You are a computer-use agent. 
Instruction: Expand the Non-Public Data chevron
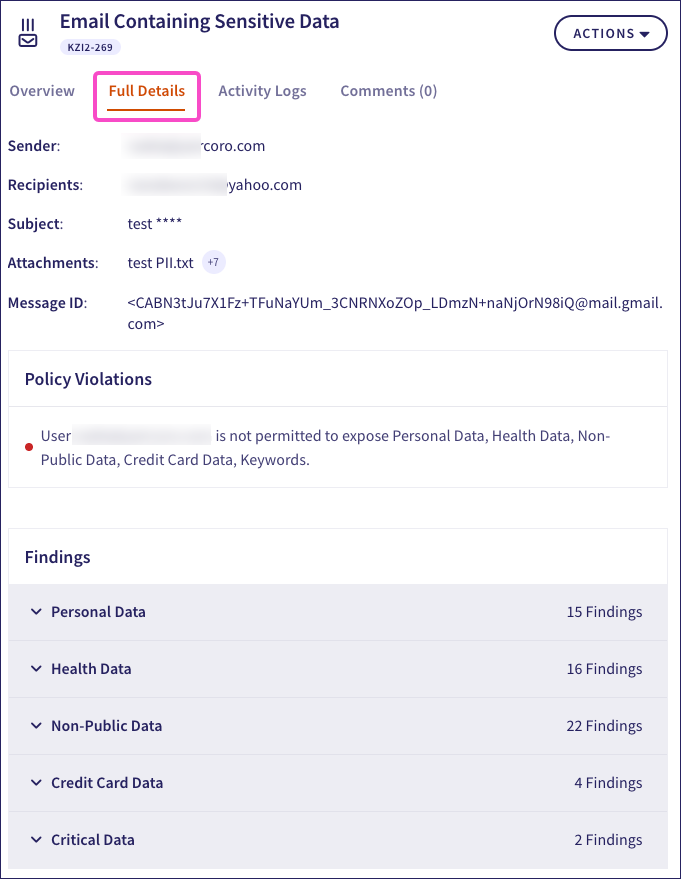pyautogui.click(x=36, y=726)
